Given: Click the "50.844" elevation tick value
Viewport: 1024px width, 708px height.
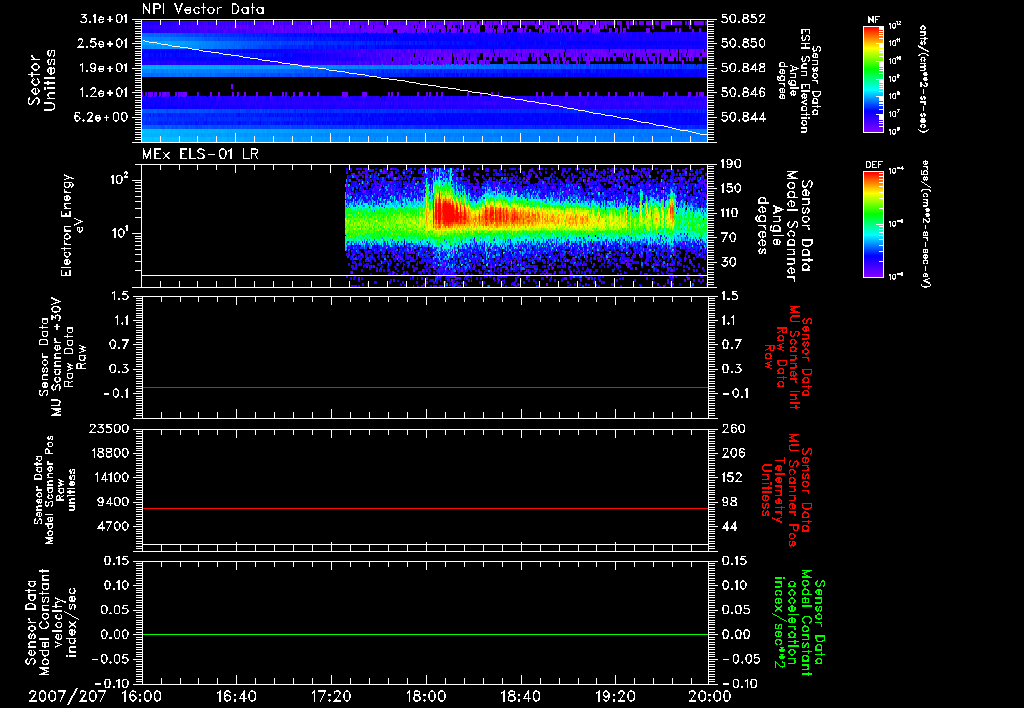Looking at the screenshot, I should coord(743,118).
